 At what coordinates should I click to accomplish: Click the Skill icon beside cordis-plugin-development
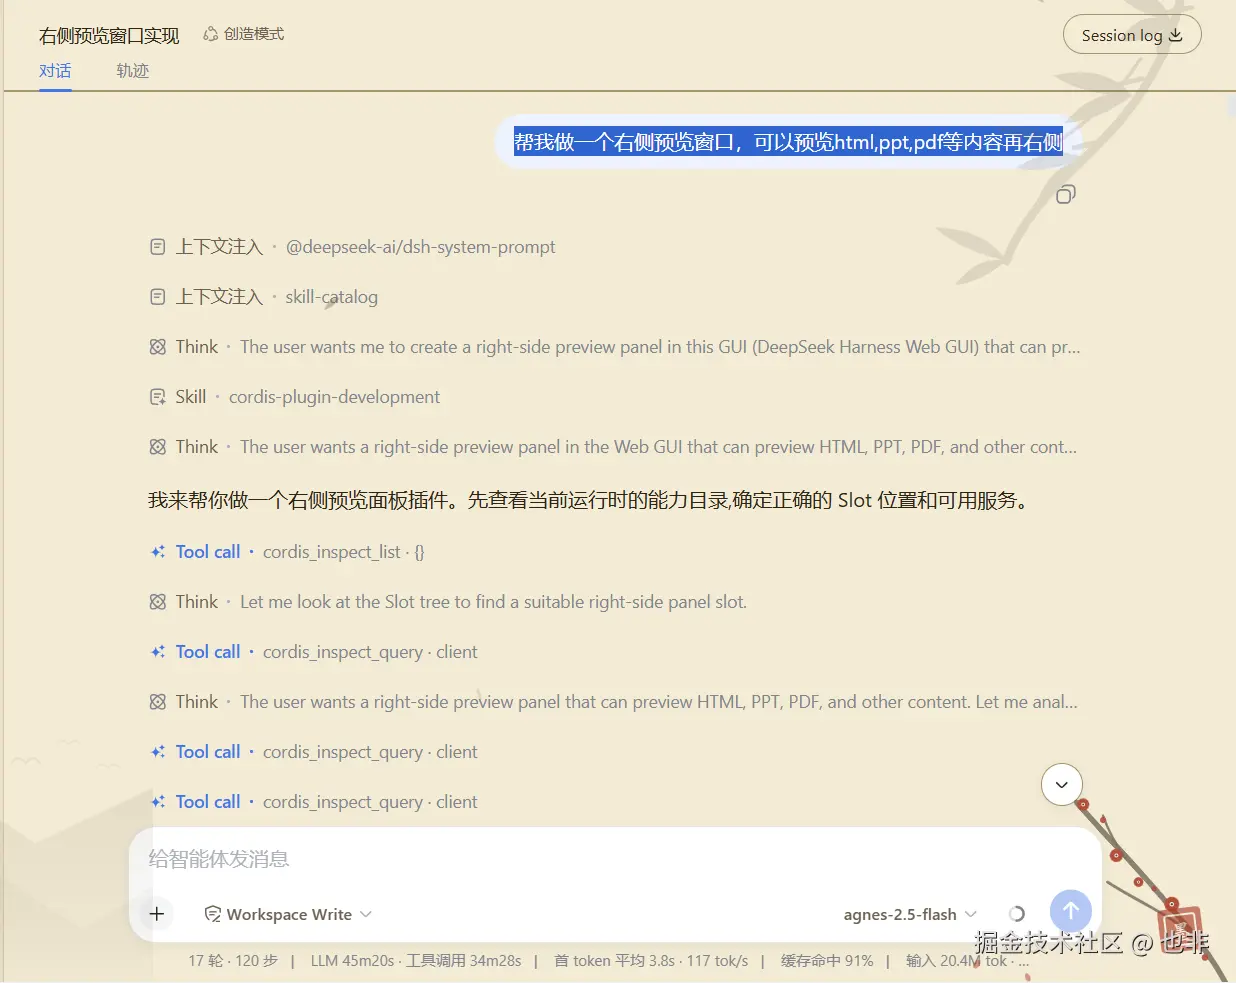[x=157, y=397]
